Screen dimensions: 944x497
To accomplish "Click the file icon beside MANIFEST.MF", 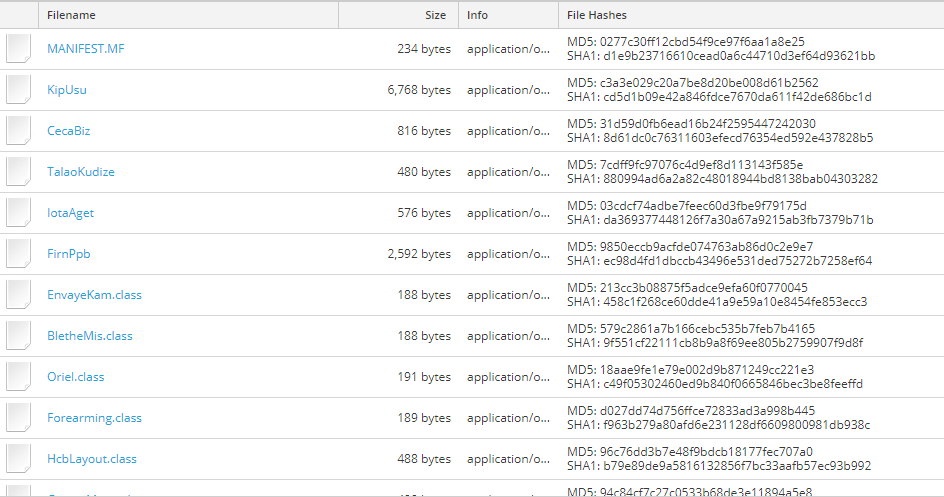I will (x=19, y=49).
